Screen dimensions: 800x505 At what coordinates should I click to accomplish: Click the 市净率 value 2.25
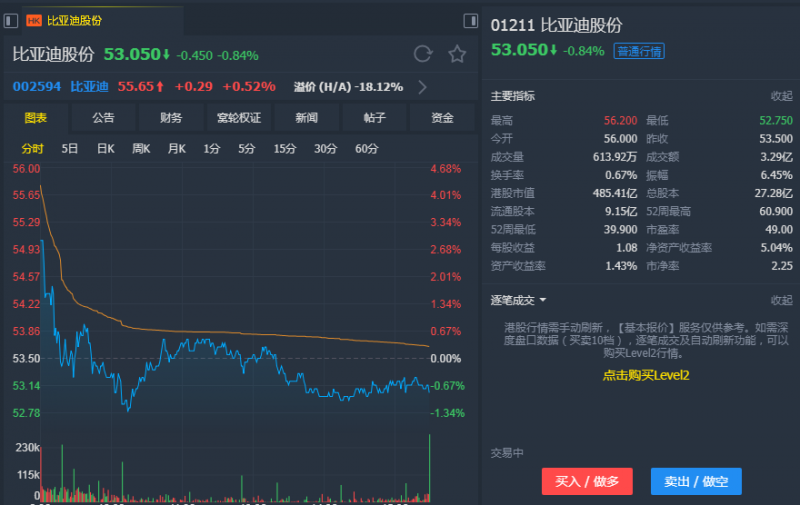tap(782, 266)
